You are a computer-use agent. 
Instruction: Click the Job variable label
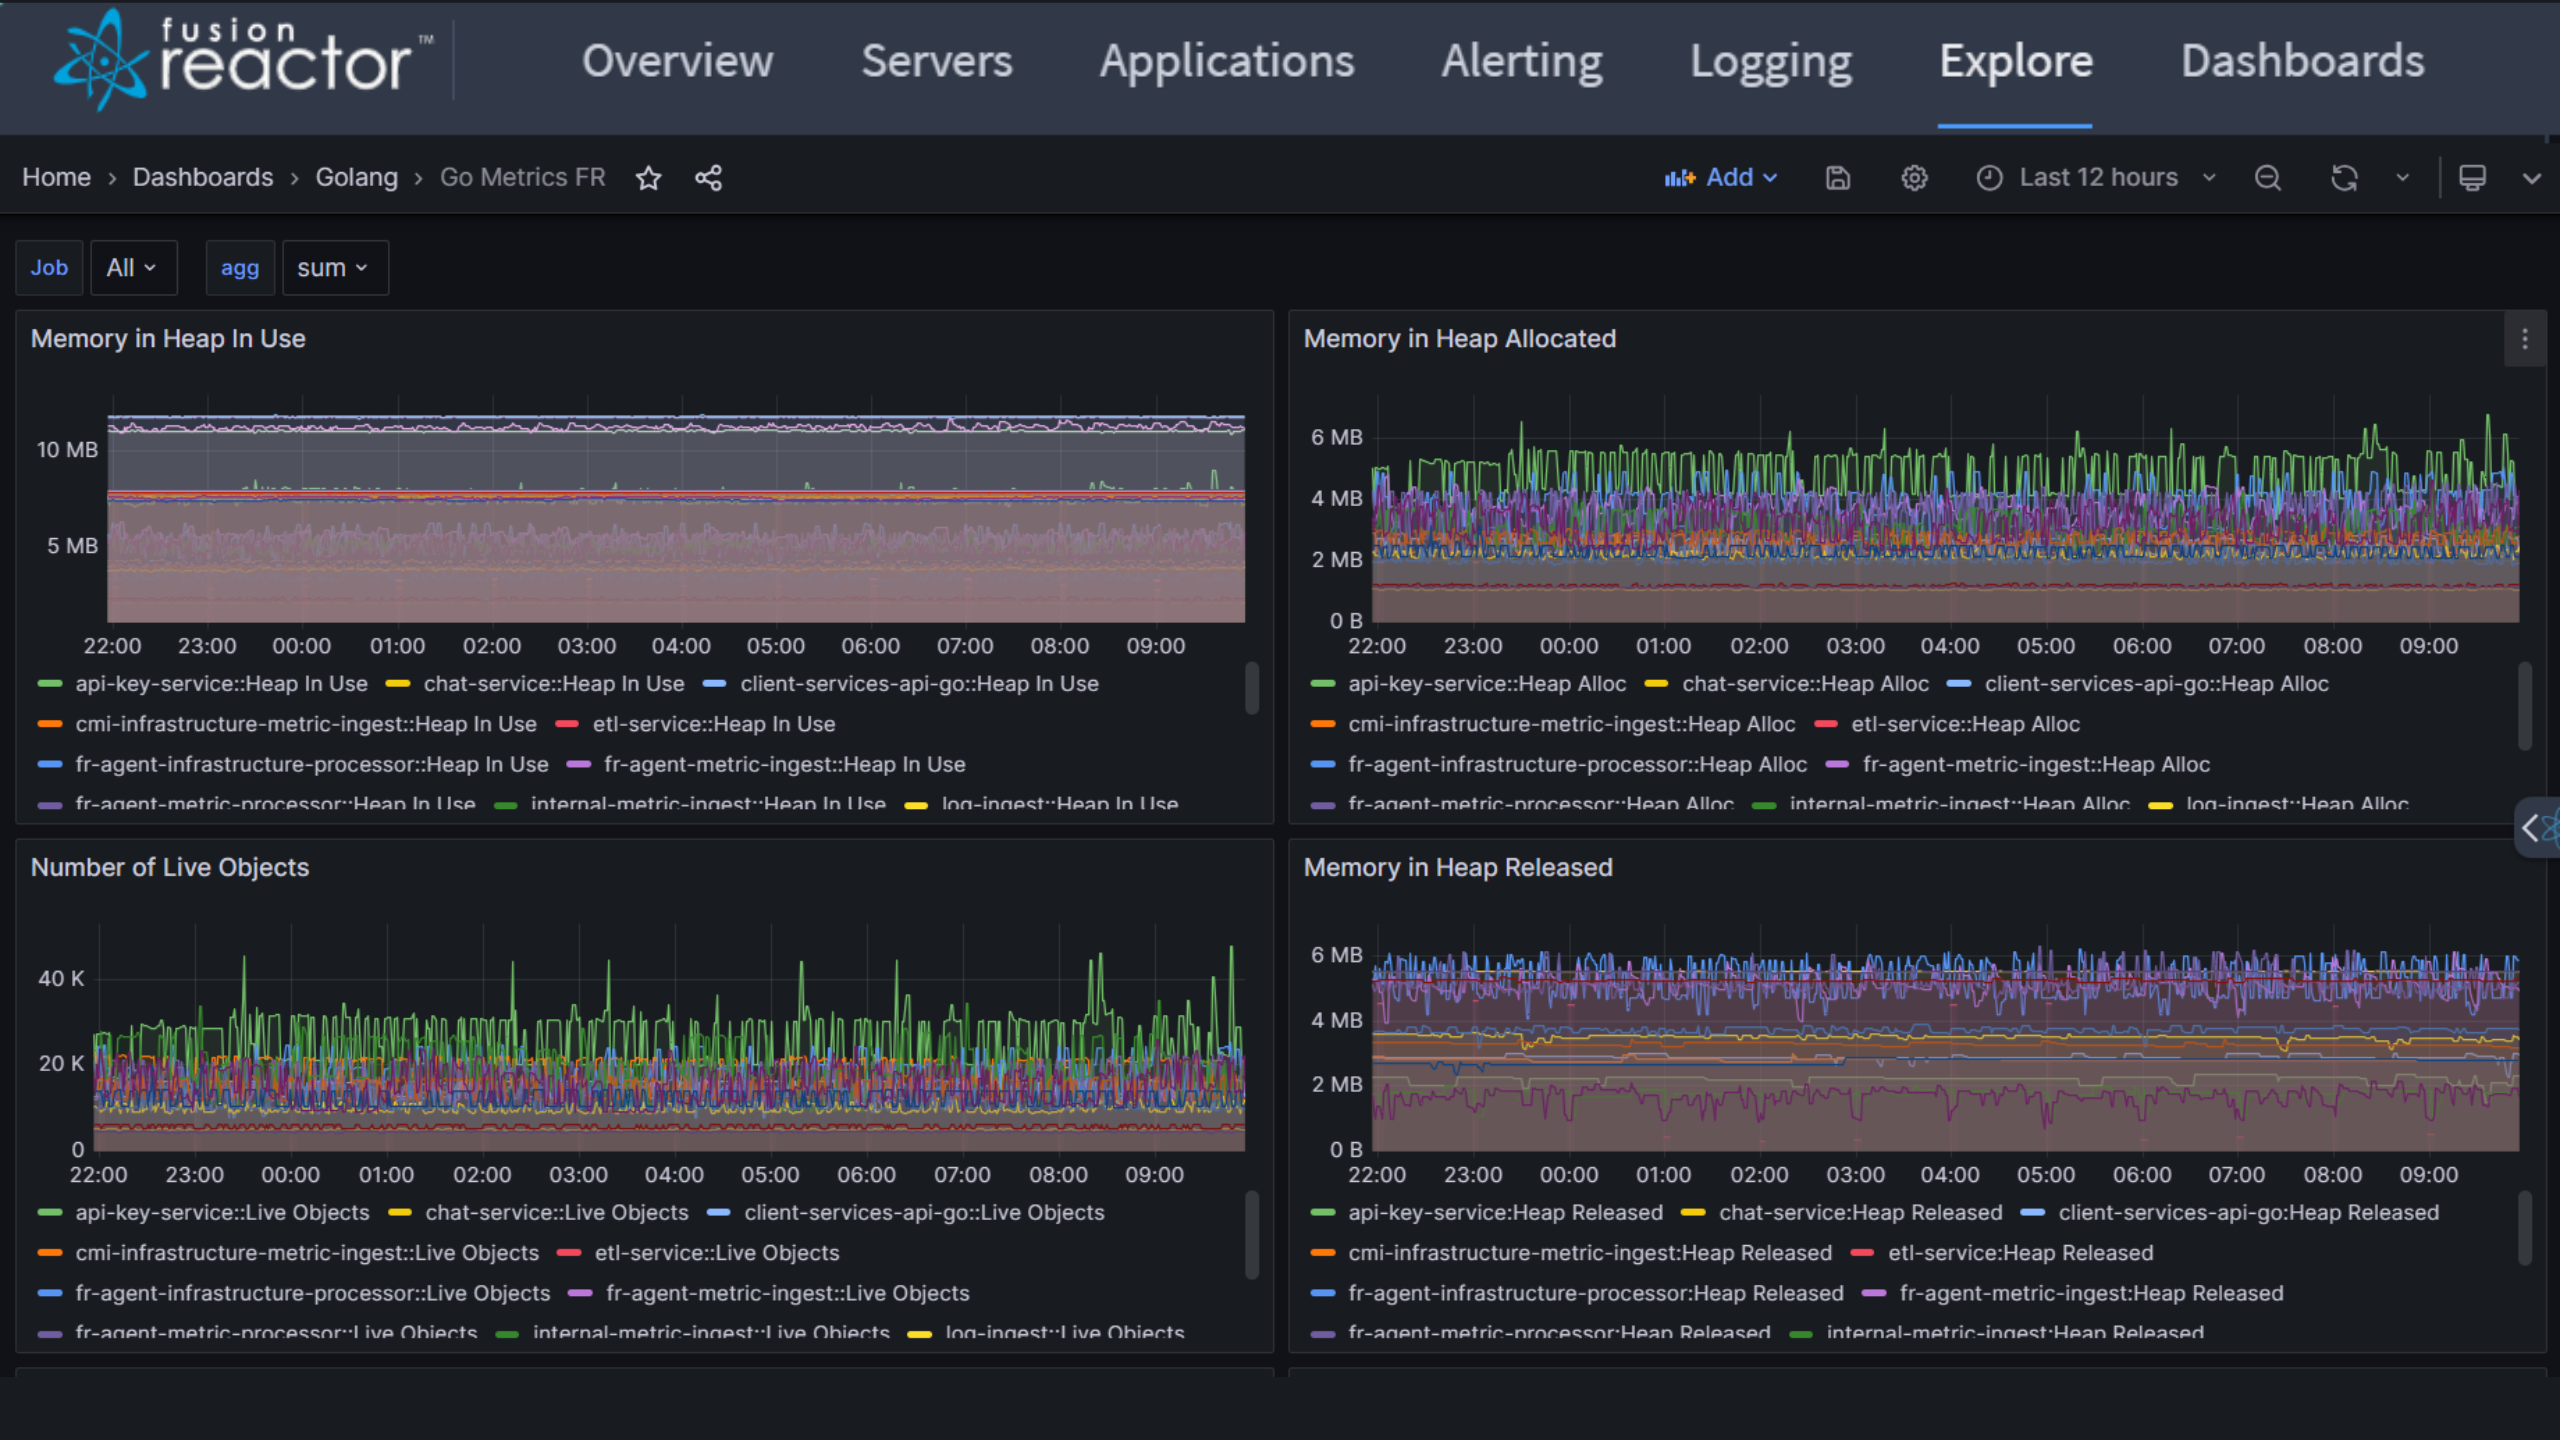click(49, 268)
